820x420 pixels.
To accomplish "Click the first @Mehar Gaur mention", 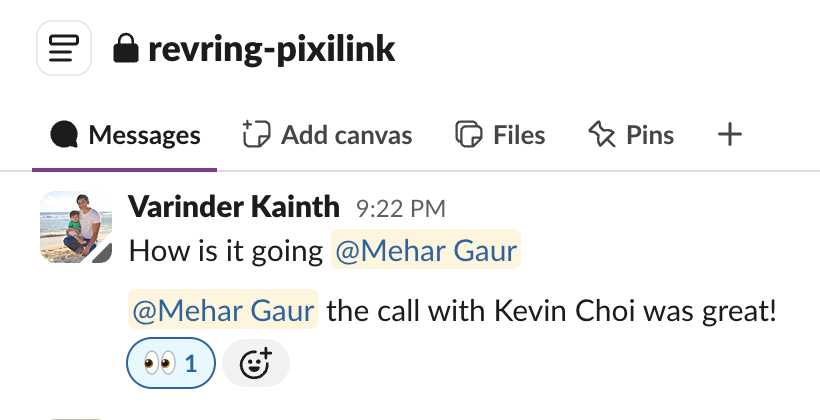I will pos(425,251).
